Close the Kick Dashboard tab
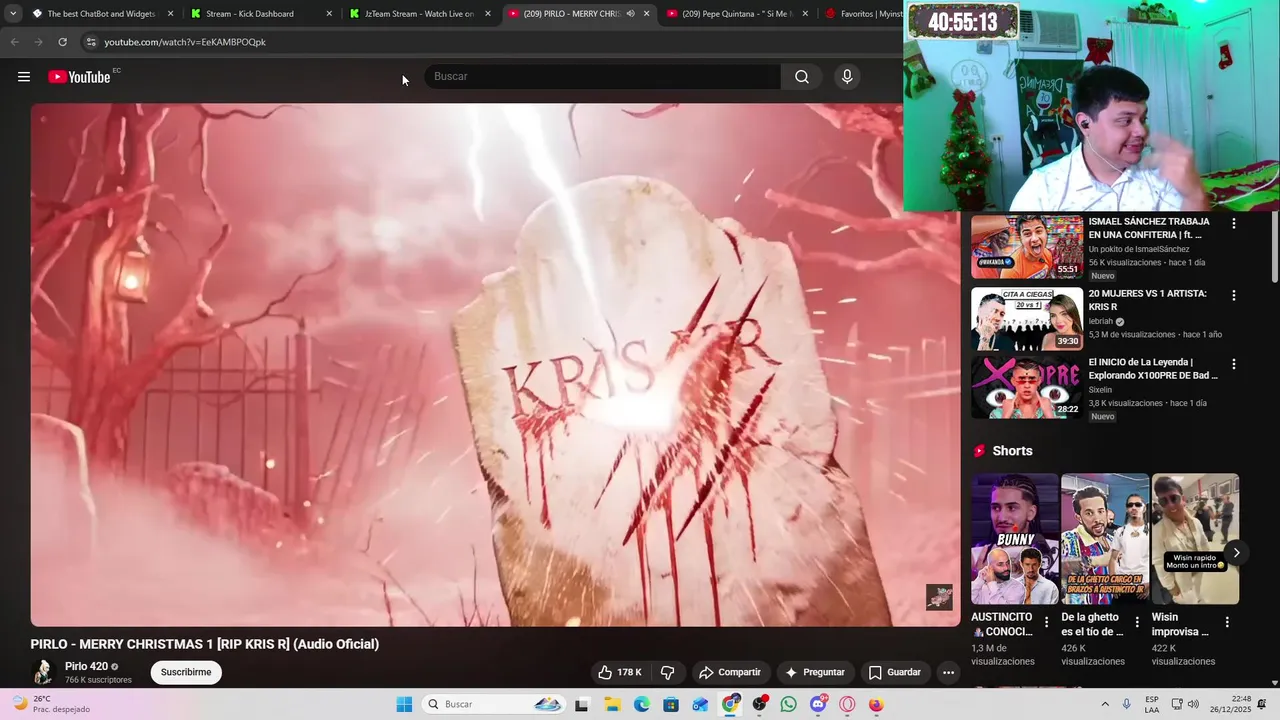 [x=329, y=14]
